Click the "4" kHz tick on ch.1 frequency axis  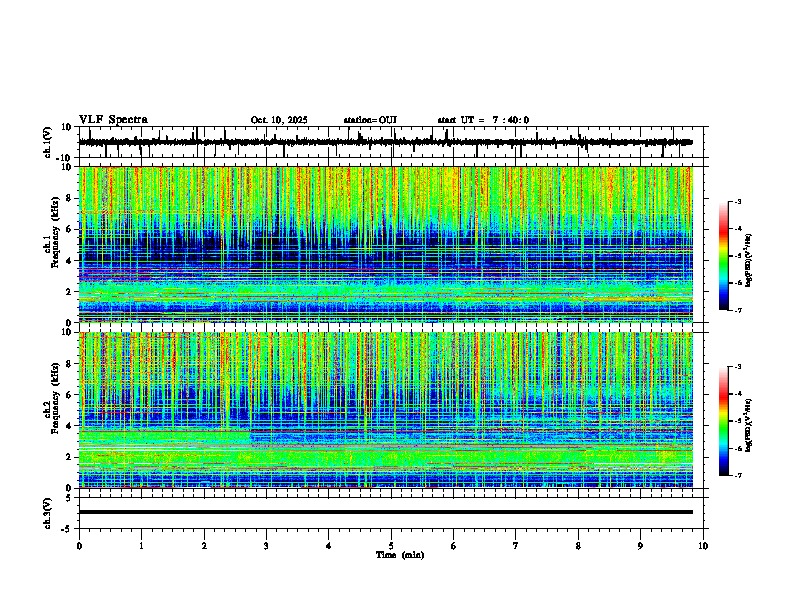click(x=69, y=261)
